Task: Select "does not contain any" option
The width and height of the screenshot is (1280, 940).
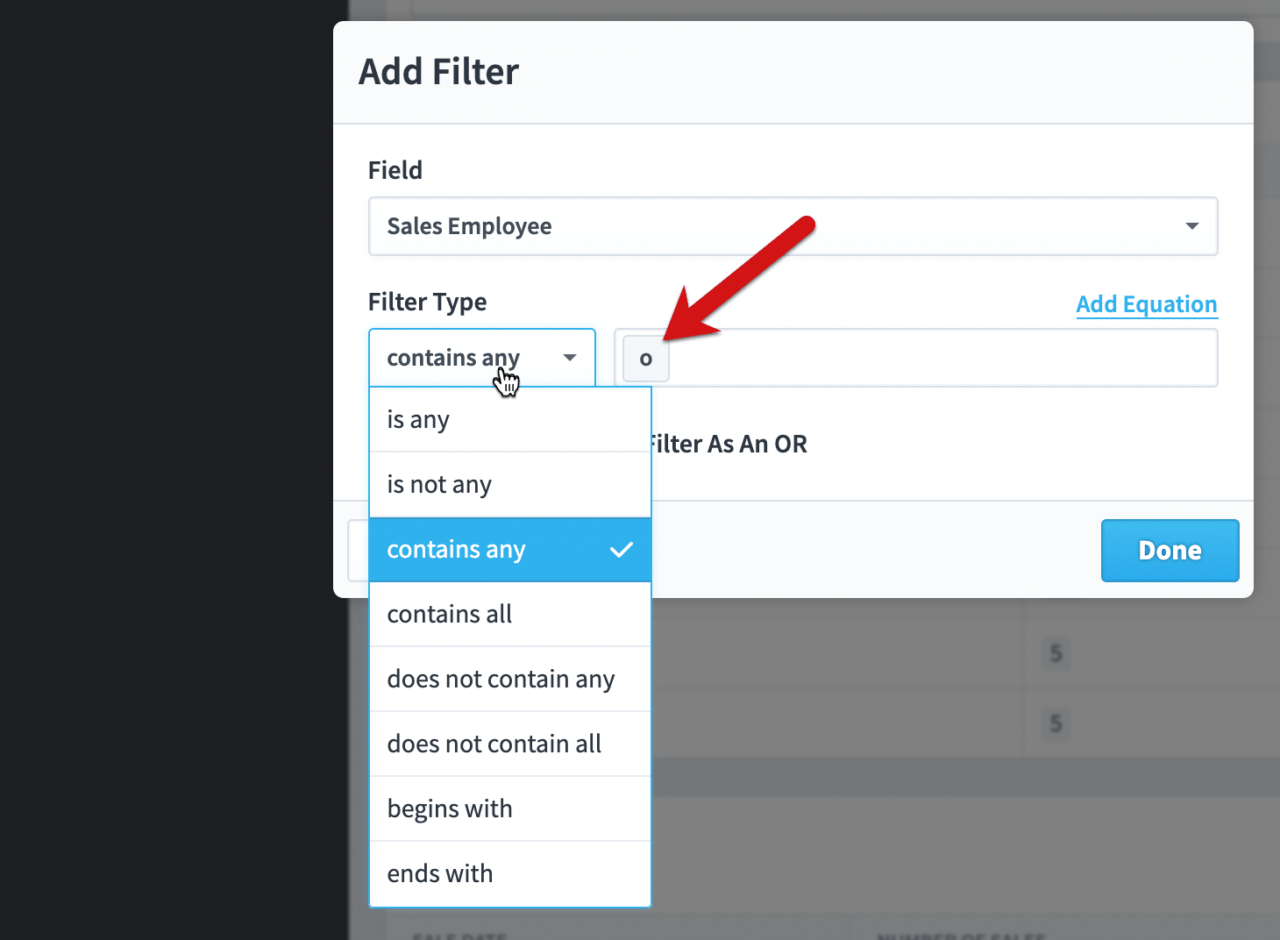Action: [x=500, y=678]
